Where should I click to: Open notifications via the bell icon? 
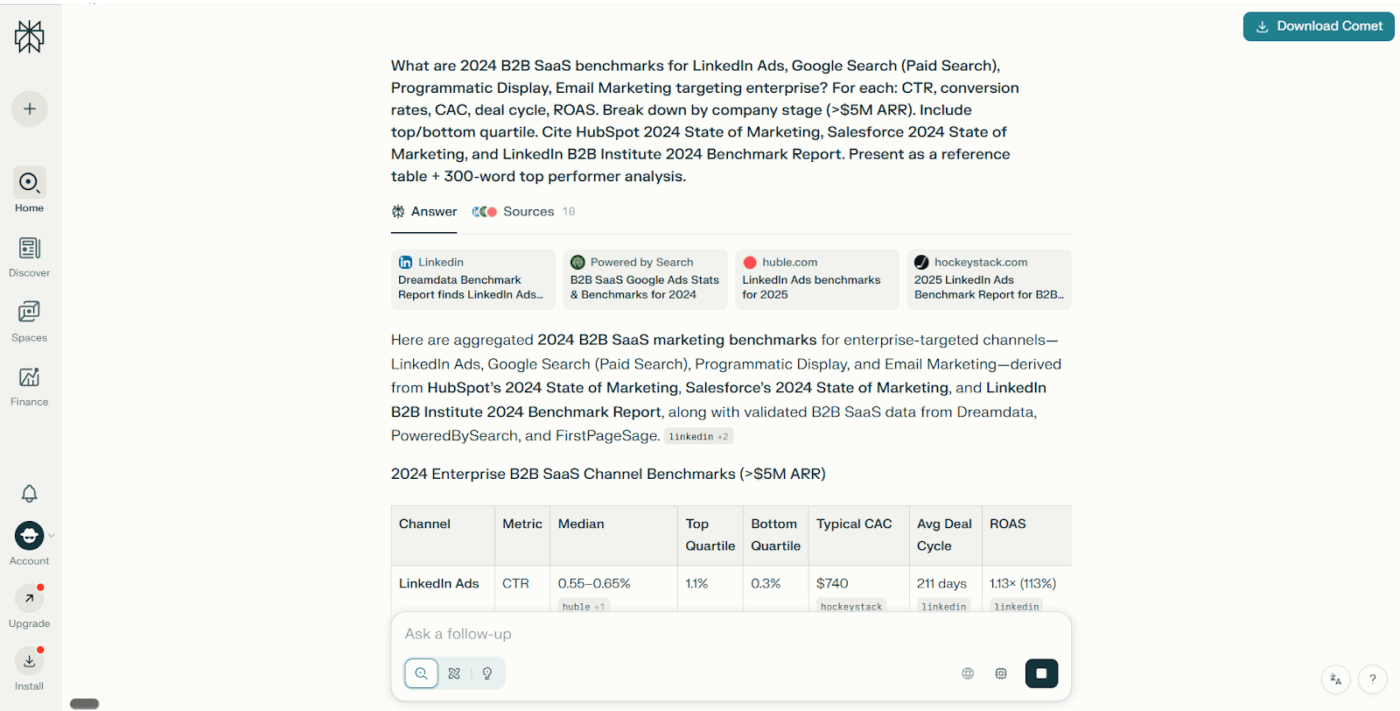pos(29,493)
